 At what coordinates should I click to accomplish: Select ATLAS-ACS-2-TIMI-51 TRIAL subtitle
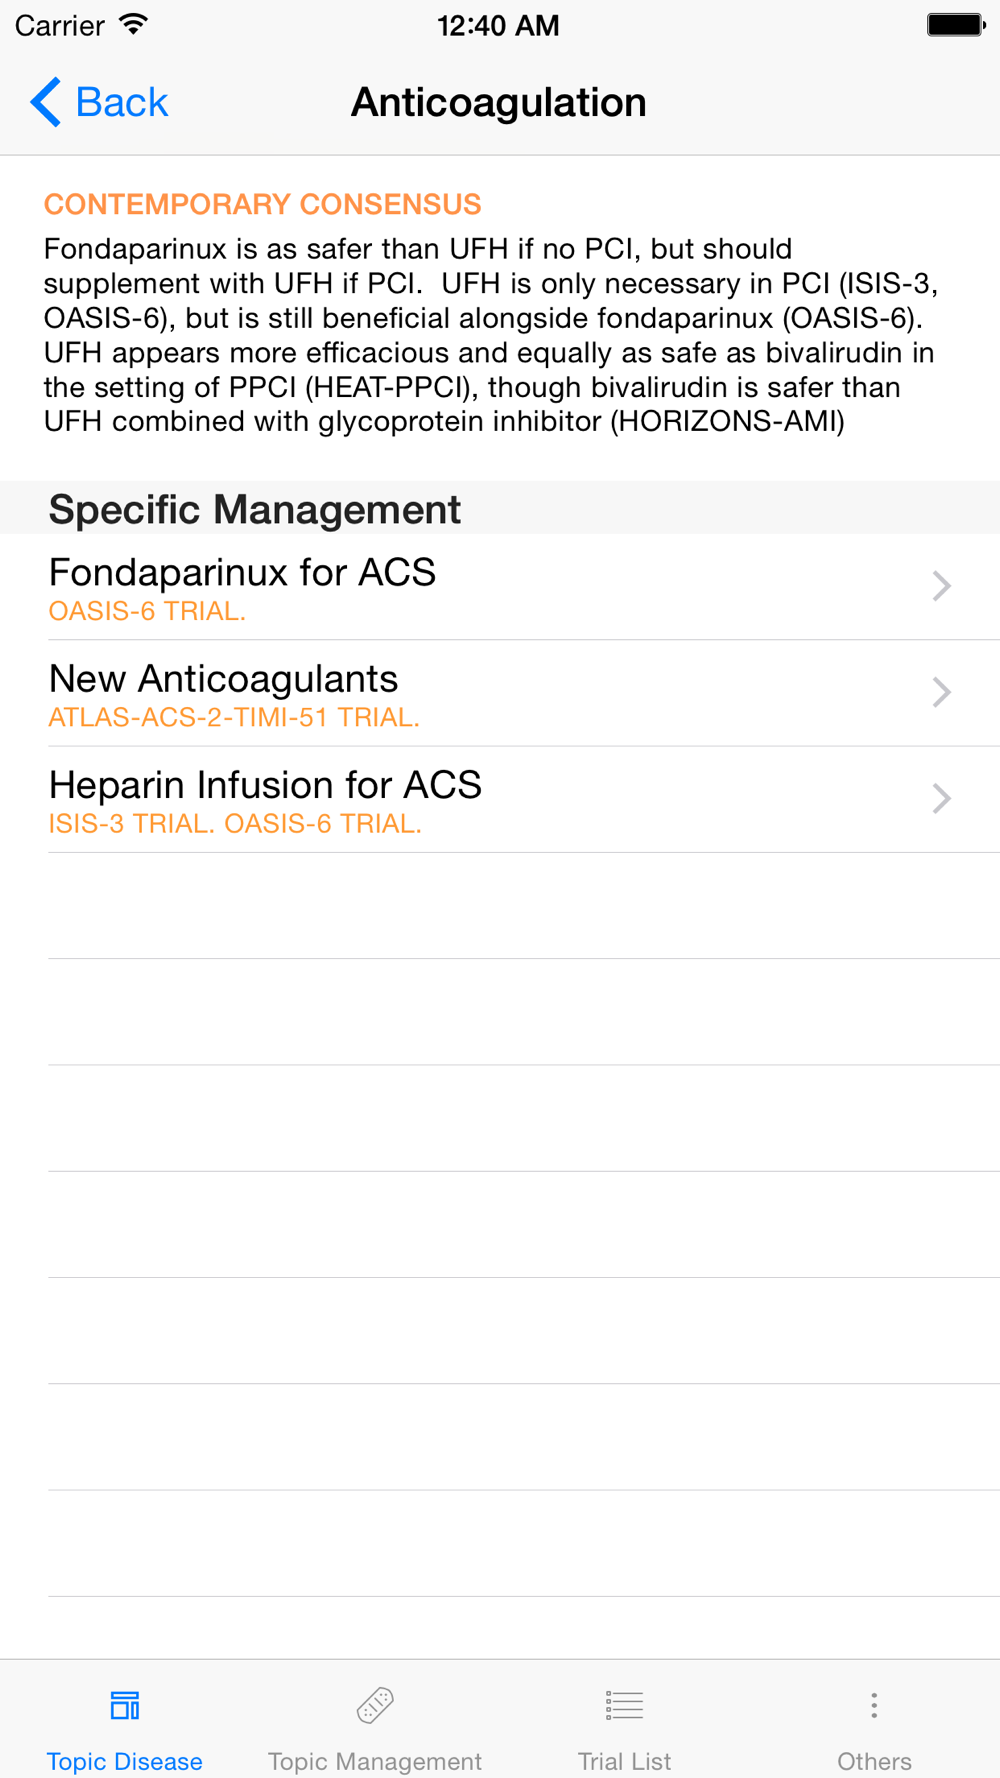[x=234, y=717]
